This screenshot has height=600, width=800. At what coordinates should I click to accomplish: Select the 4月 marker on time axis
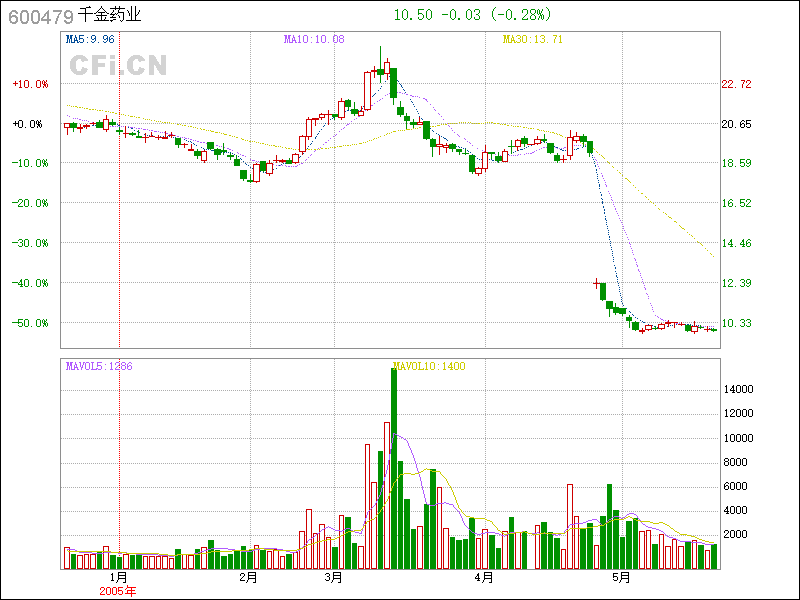point(484,577)
